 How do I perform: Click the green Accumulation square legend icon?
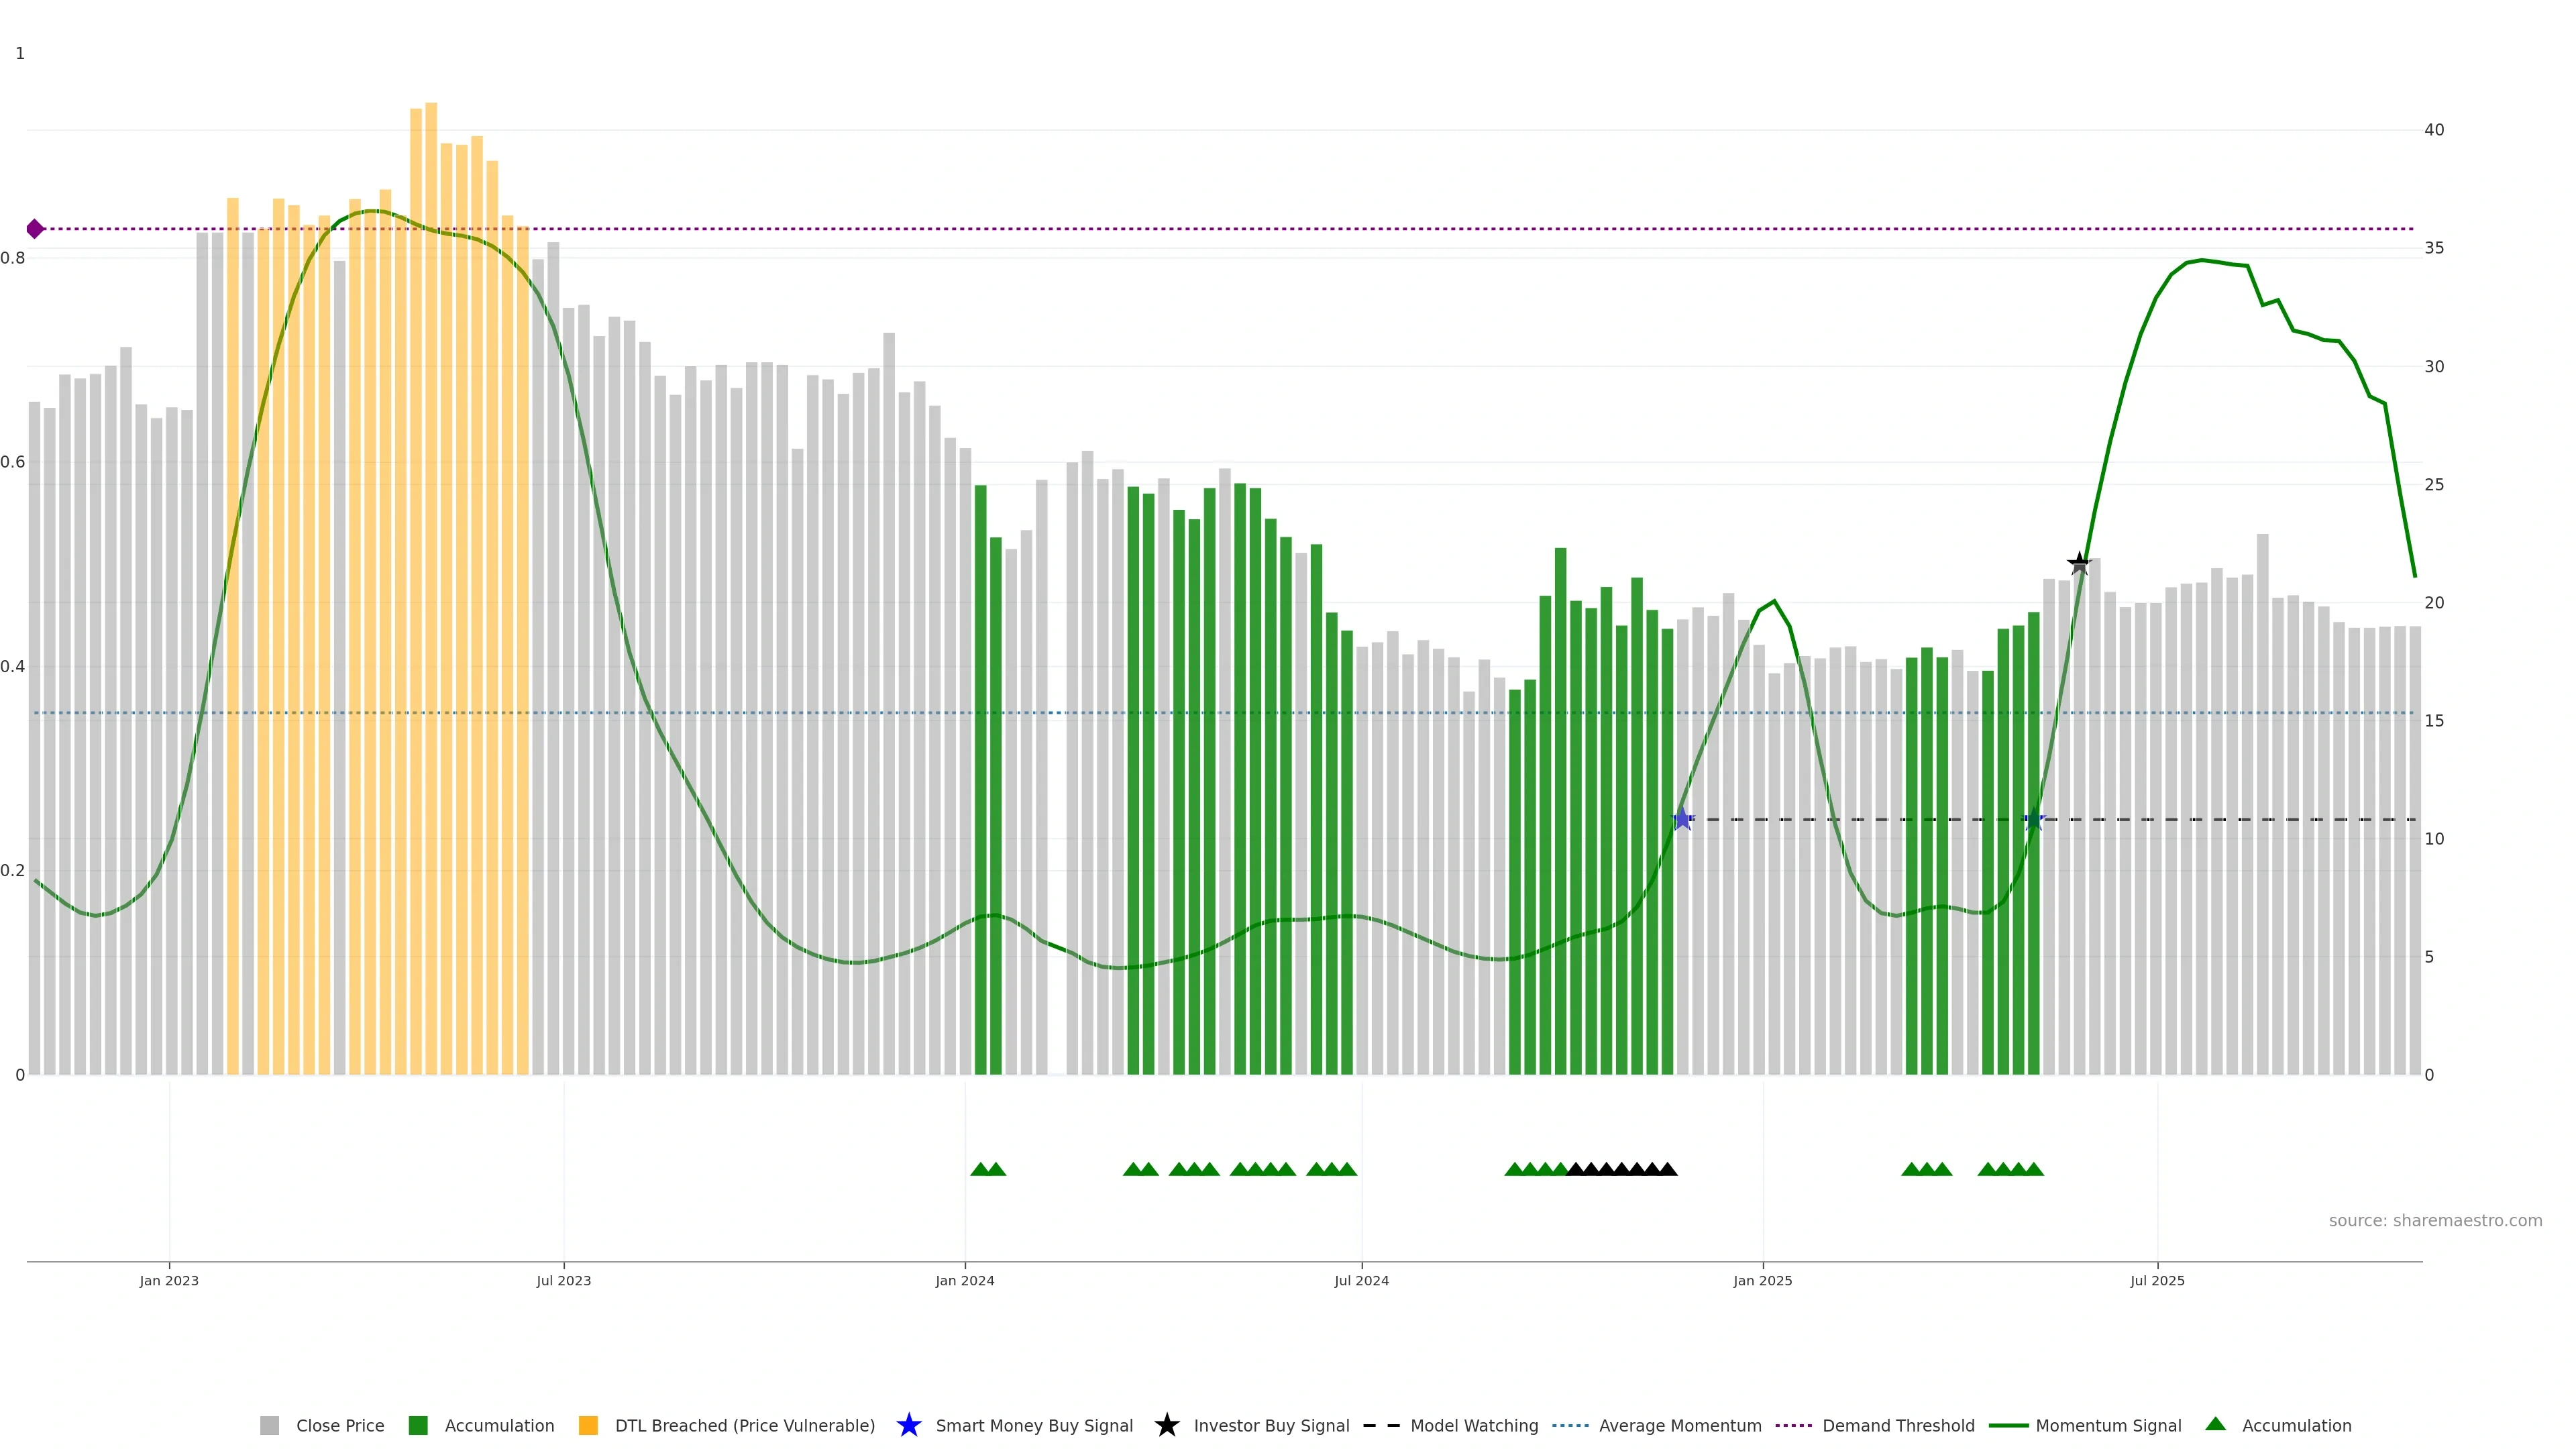pyautogui.click(x=418, y=1425)
